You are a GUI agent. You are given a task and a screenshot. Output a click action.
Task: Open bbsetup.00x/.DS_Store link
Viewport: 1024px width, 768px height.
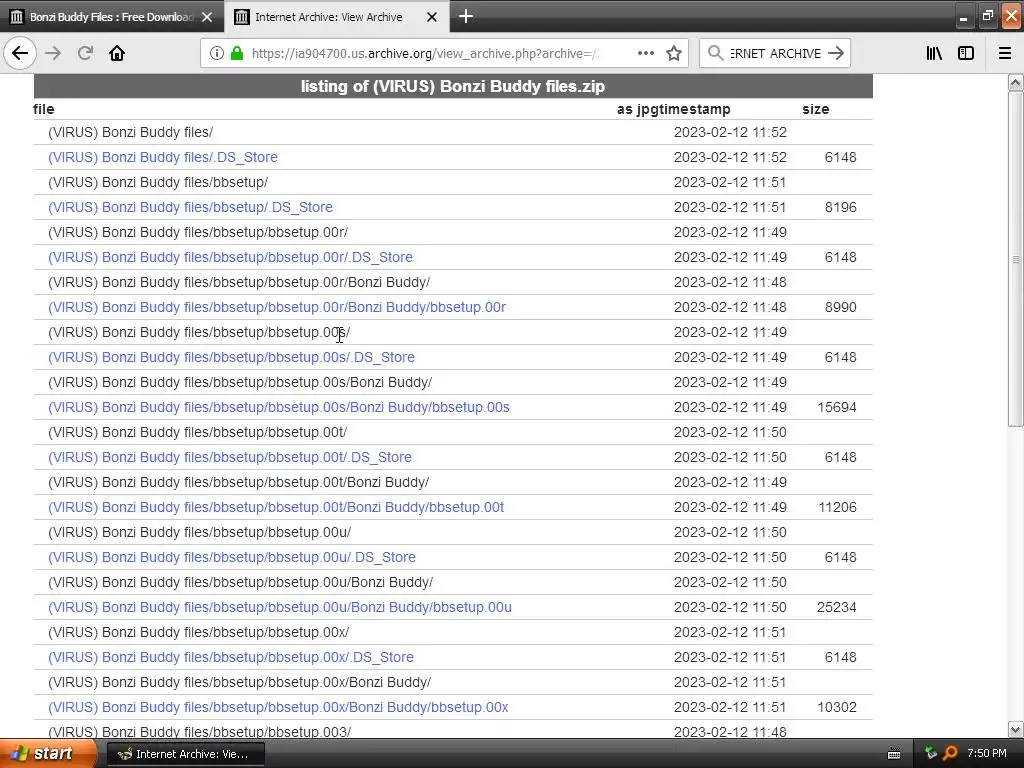tap(231, 657)
